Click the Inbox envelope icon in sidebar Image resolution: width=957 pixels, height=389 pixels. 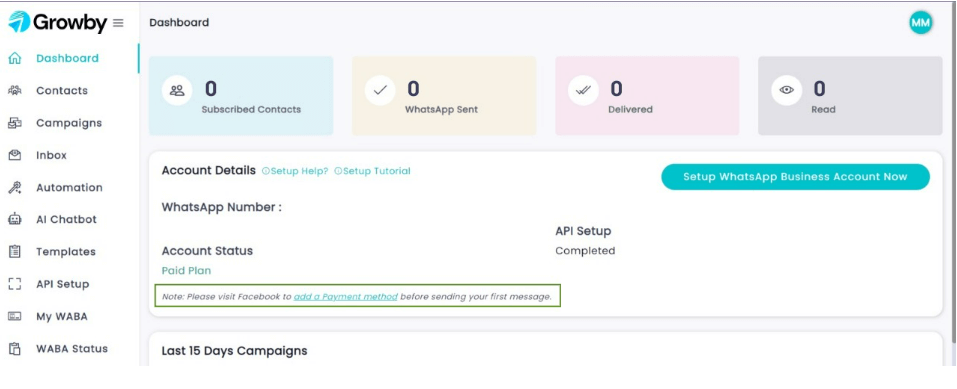point(15,155)
